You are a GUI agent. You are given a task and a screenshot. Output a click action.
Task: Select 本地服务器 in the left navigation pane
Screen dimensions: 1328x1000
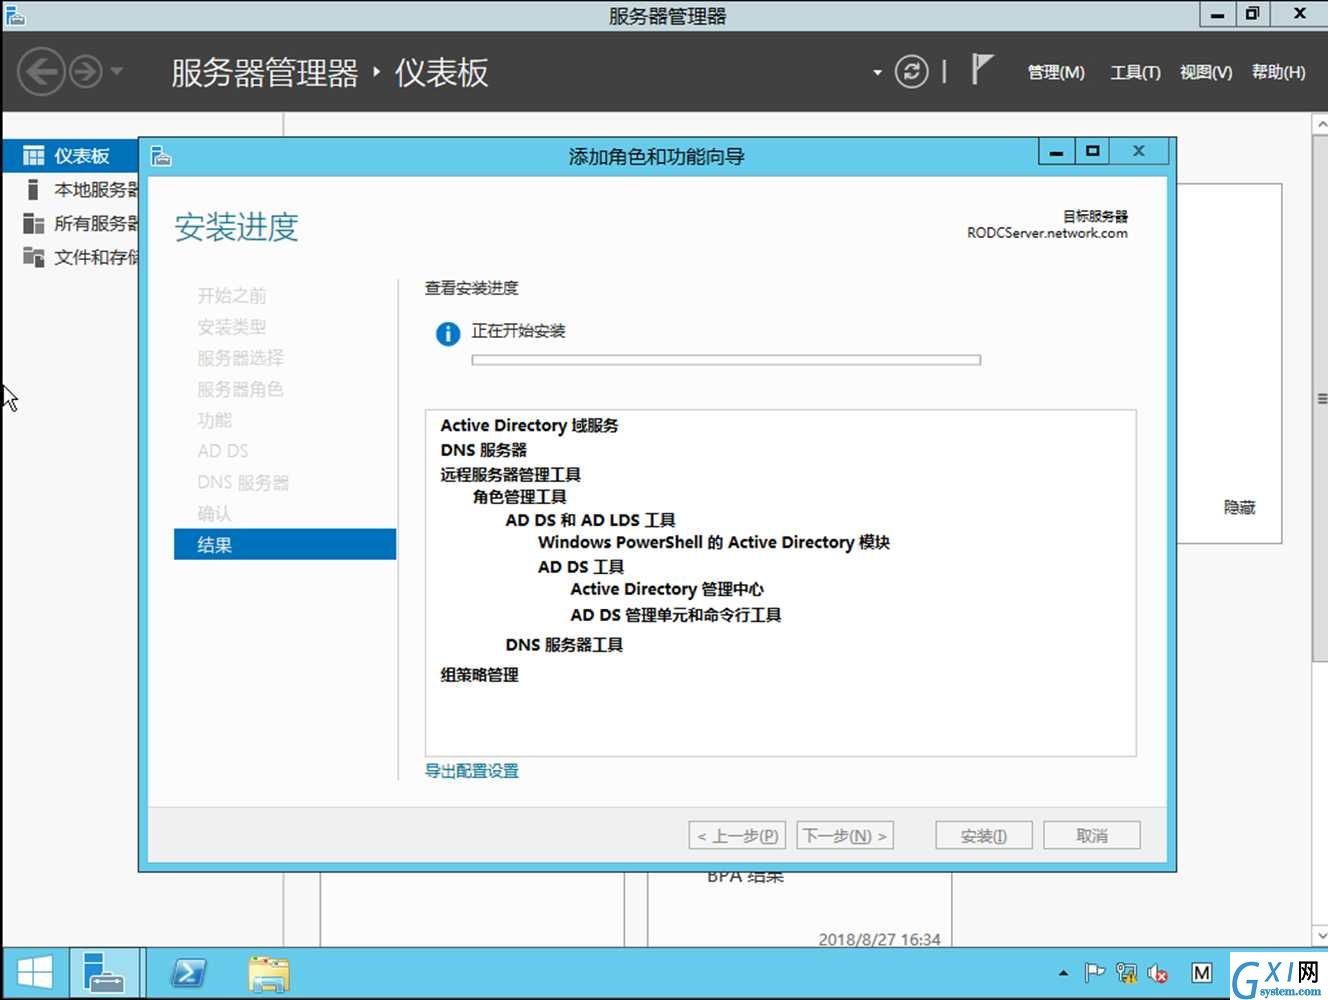70,190
